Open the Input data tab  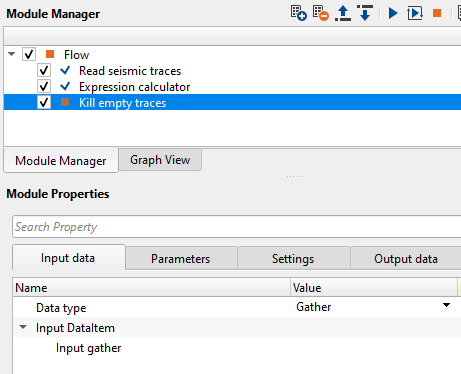tap(69, 258)
